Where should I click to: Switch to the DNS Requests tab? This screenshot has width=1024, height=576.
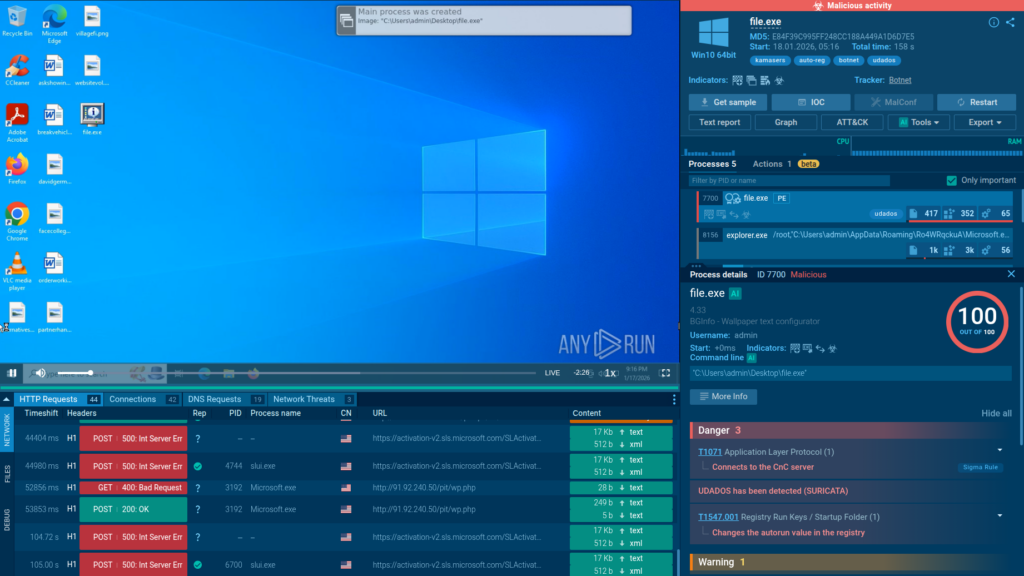[214, 399]
